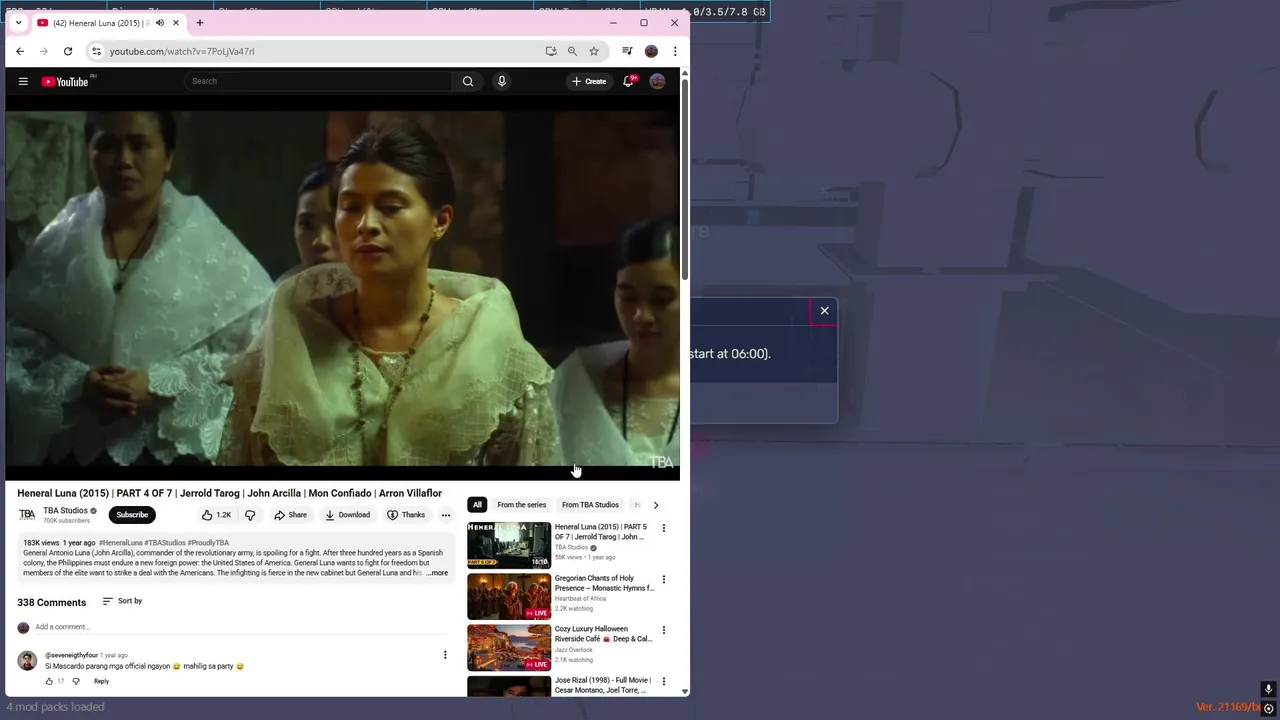Close the Heneral Luna browser tab
Image resolution: width=1280 pixels, height=720 pixels.
176,23
